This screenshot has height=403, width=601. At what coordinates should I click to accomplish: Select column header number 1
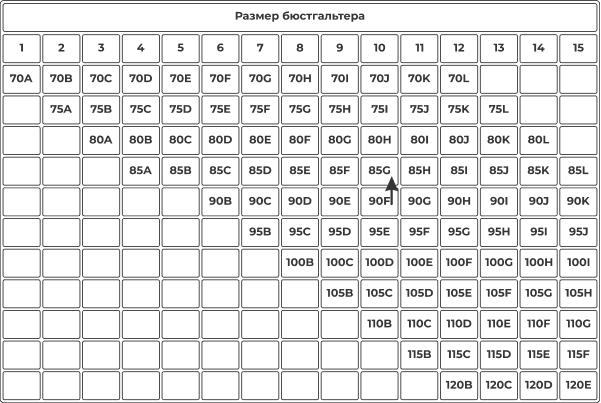click(x=21, y=47)
